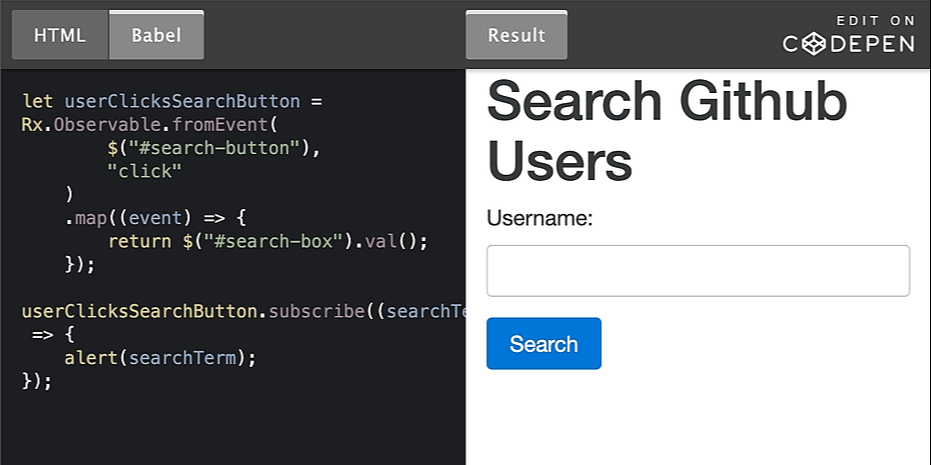Switch to the HTML tab
This screenshot has width=931, height=465.
point(60,35)
